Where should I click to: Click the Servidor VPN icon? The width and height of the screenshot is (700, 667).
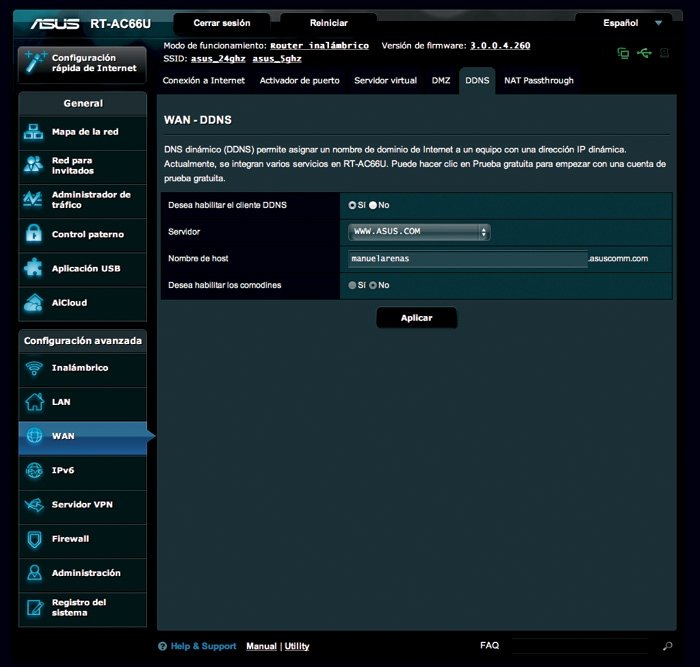[34, 504]
